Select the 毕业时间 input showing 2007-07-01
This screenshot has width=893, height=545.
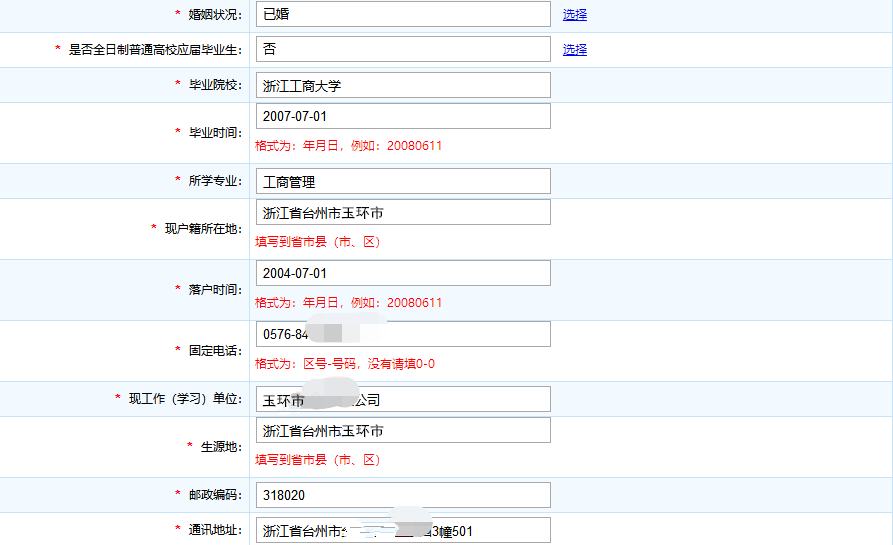pyautogui.click(x=403, y=117)
